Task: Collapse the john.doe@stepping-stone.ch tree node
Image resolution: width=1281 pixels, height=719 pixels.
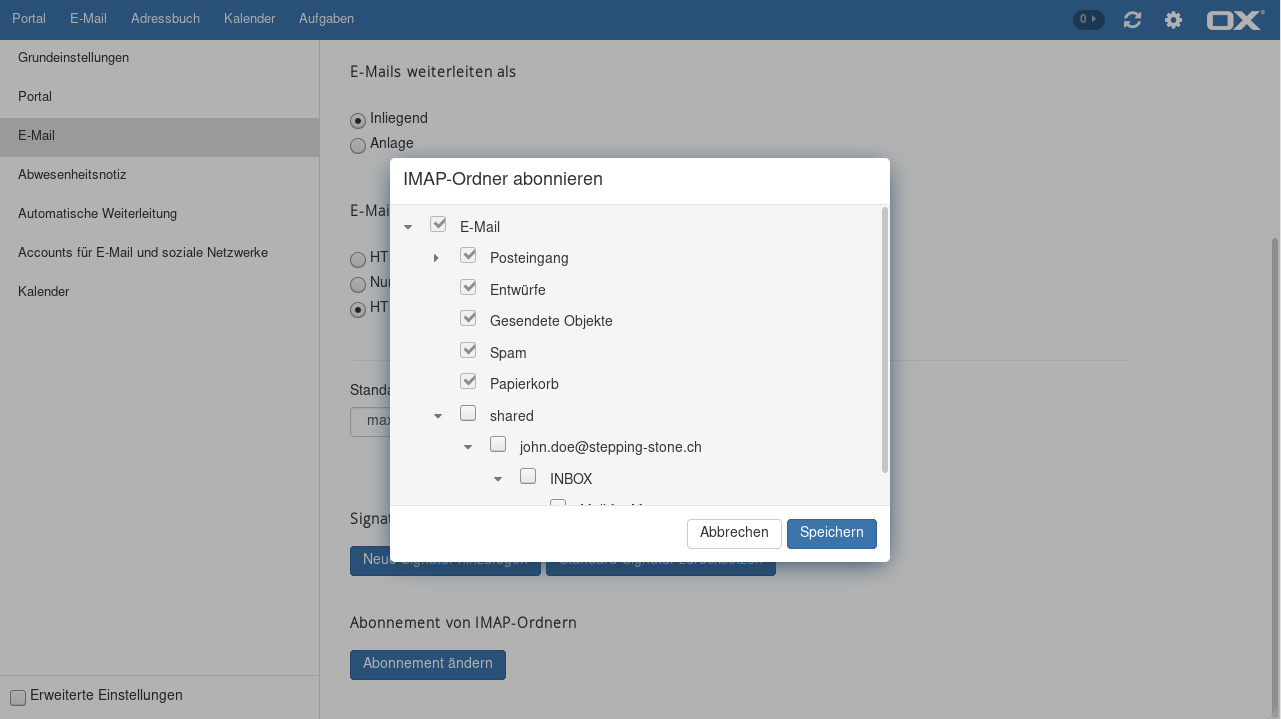Action: click(468, 448)
